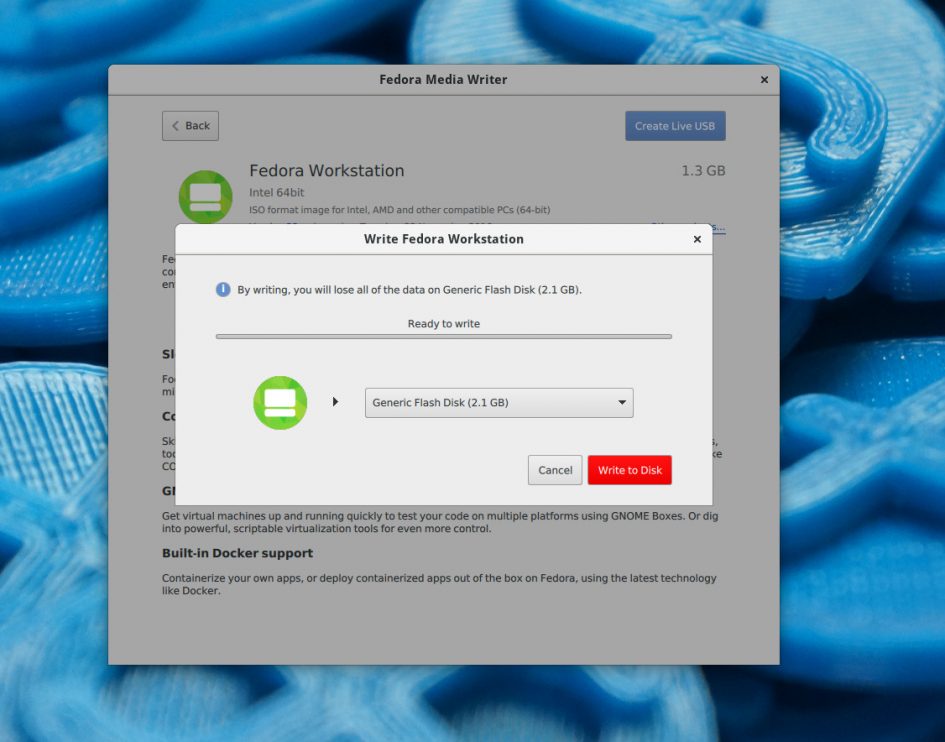
Task: Click the blue Create Live USB button
Action: tap(675, 125)
